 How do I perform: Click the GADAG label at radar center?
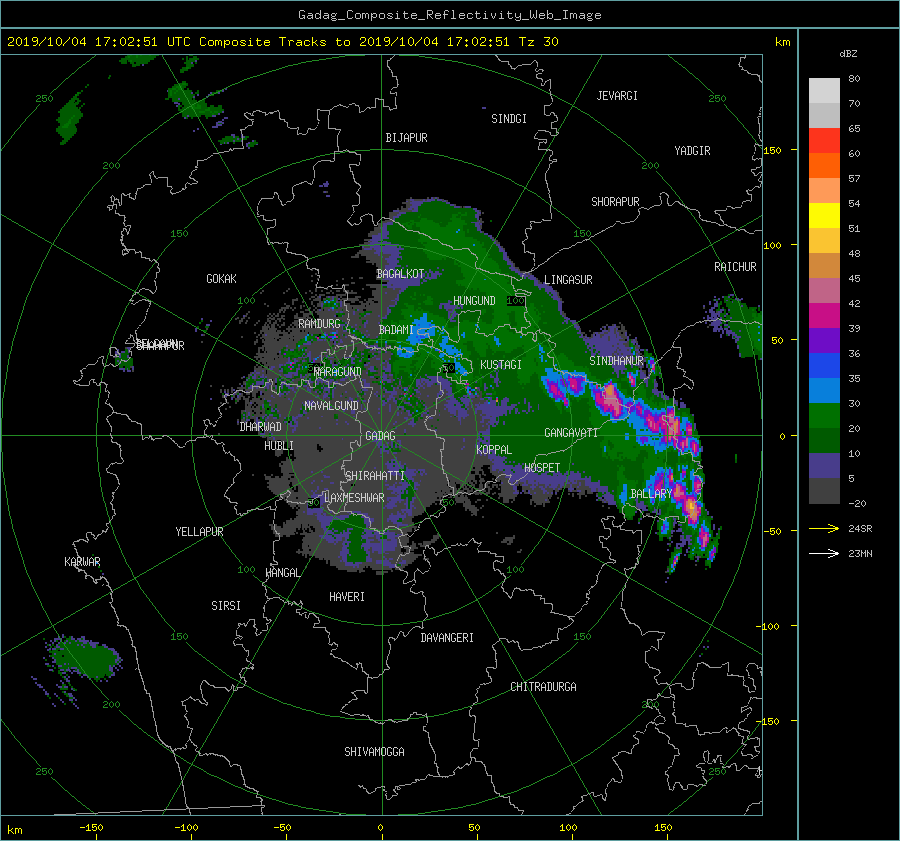point(381,436)
